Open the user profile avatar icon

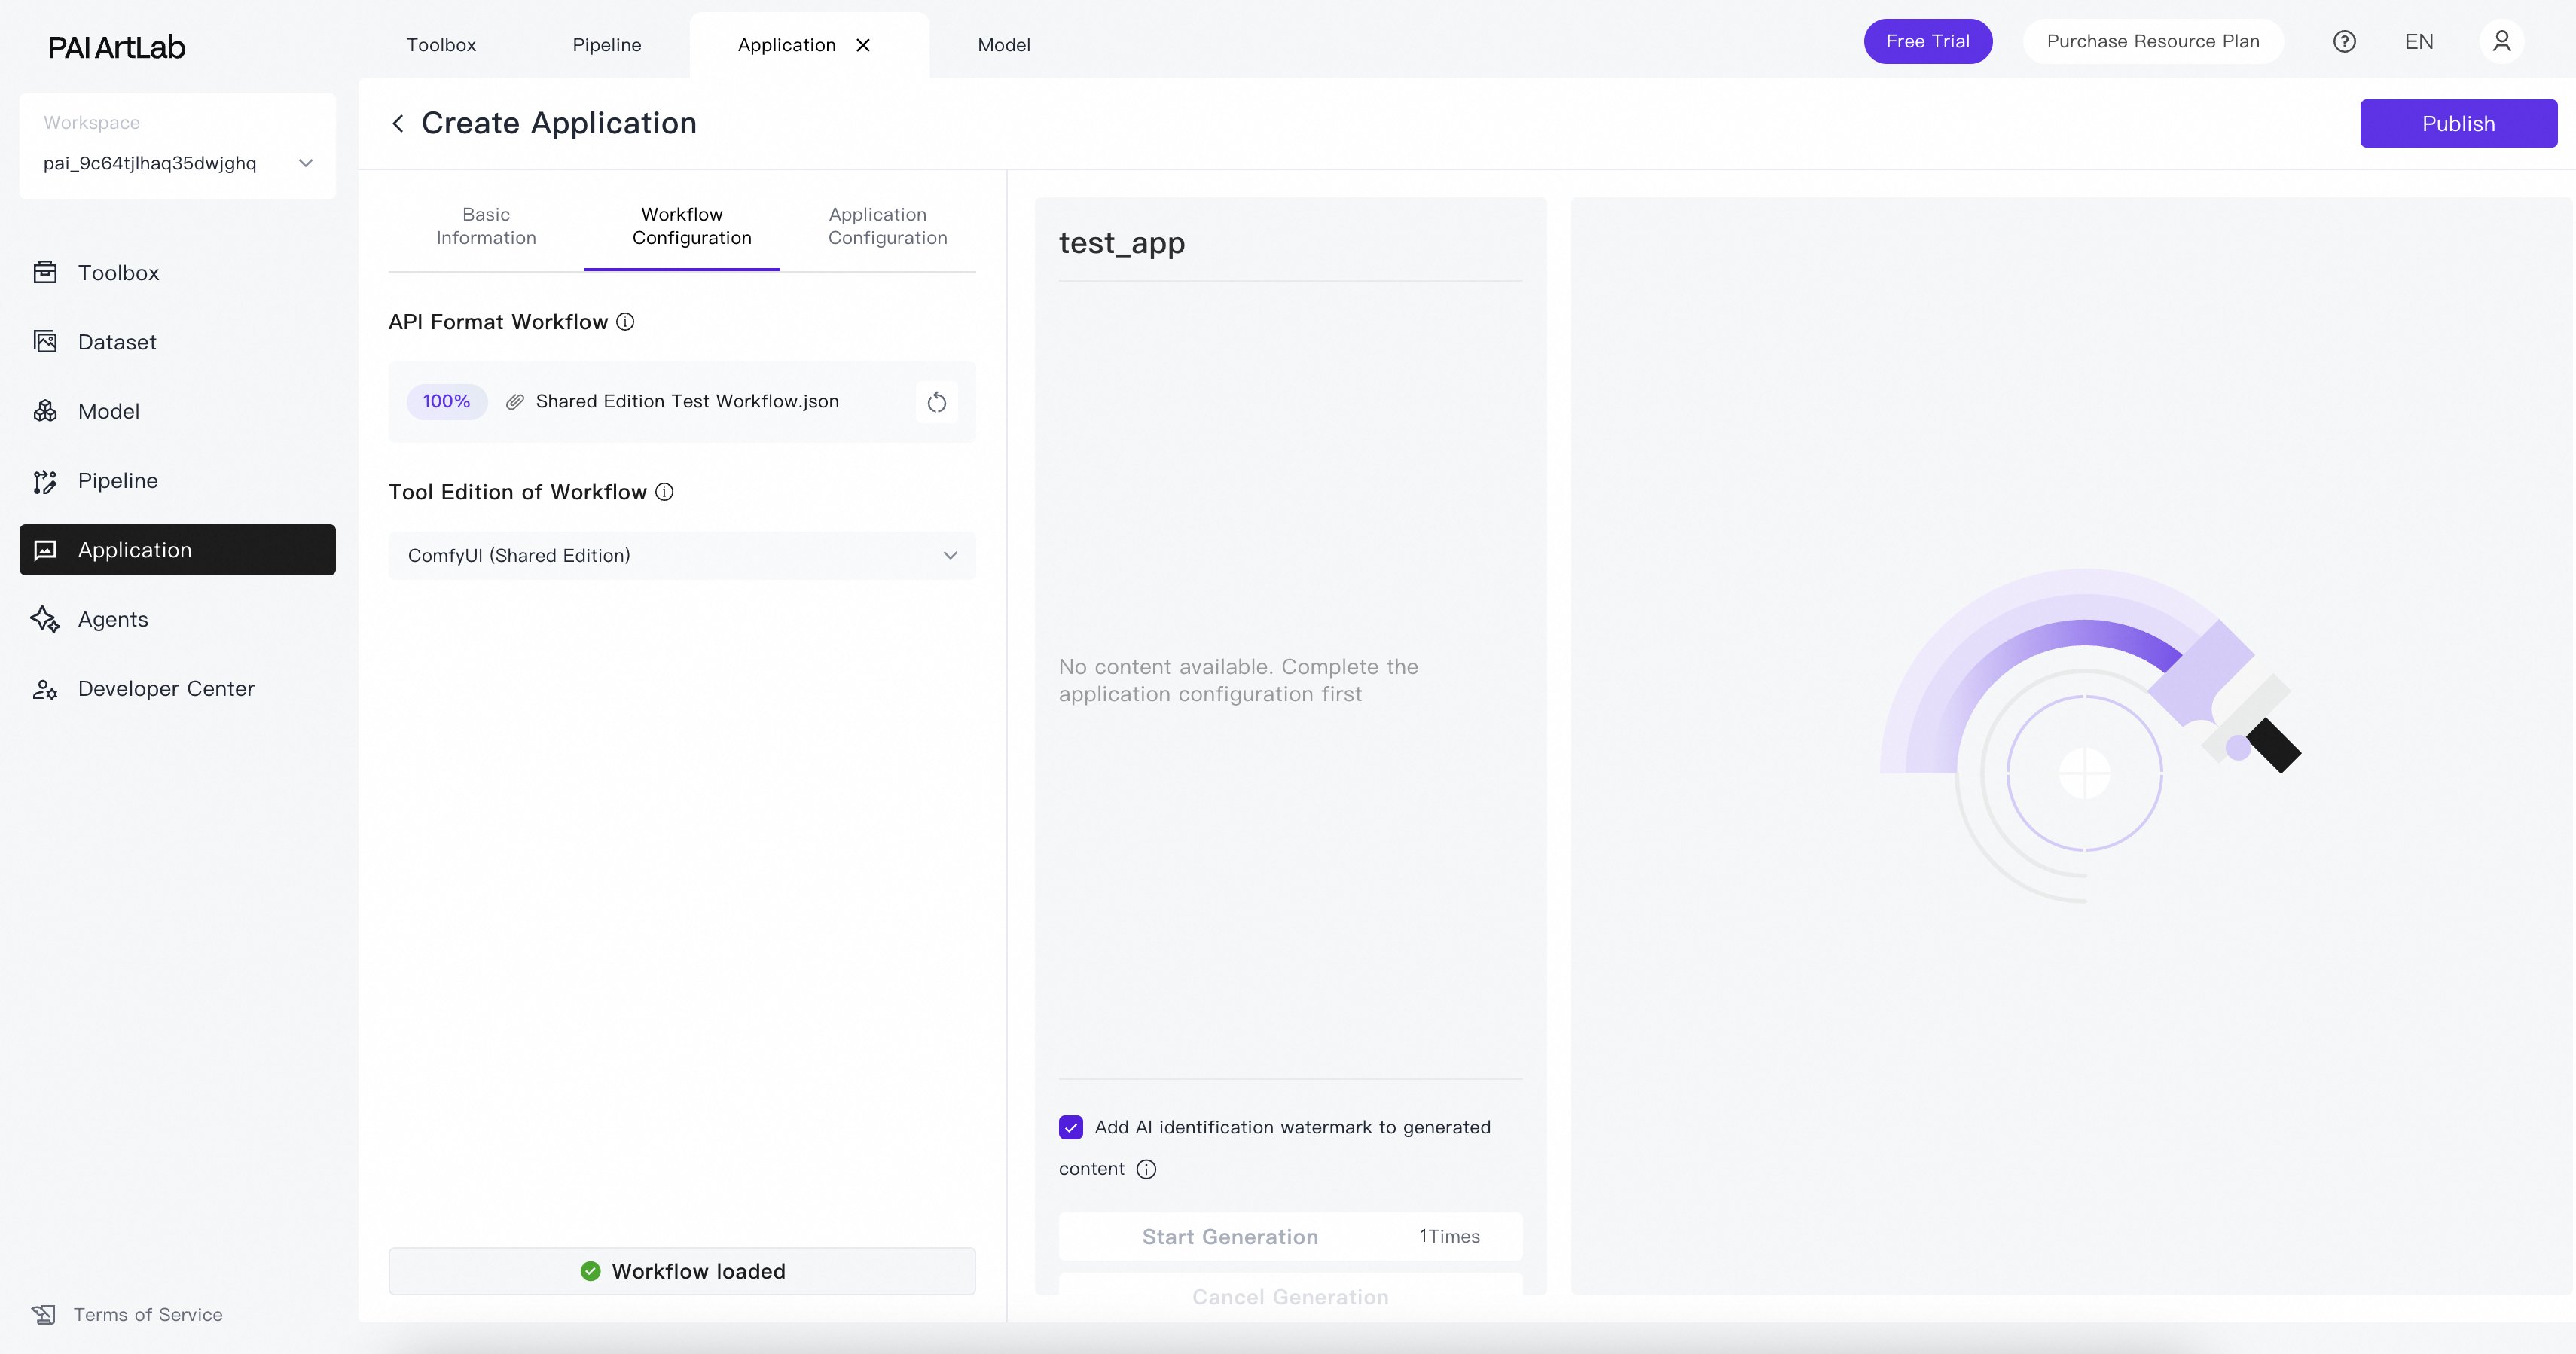(x=2501, y=42)
